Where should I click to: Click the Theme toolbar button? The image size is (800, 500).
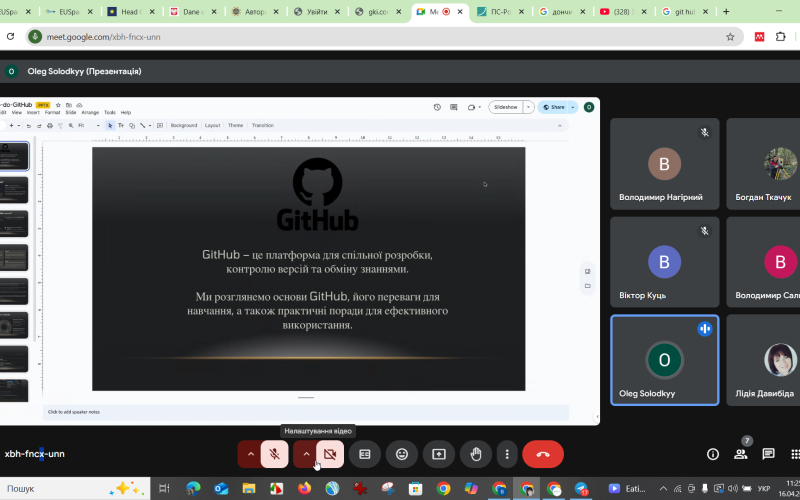pyautogui.click(x=235, y=126)
